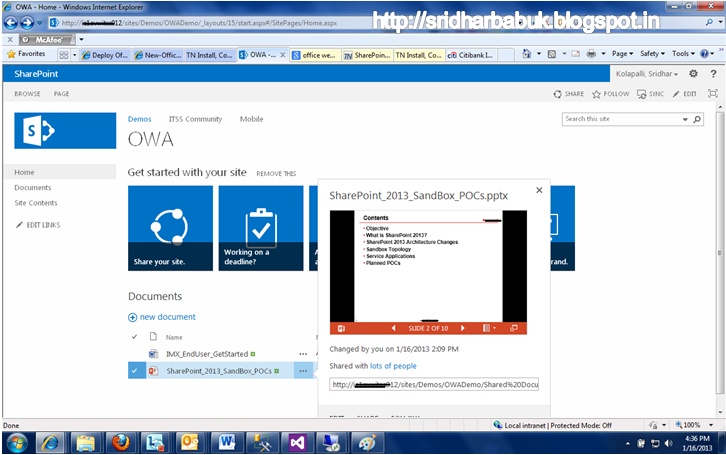This screenshot has width=726, height=455.
Task: Switch to the Citibank browser tab
Action: tap(471, 55)
